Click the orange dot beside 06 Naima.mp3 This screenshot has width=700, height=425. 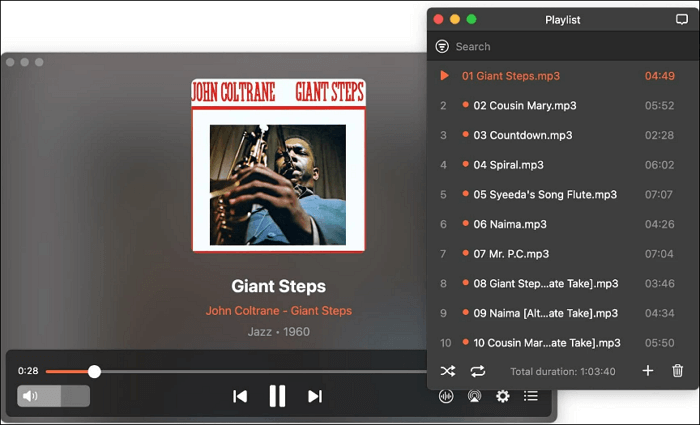pyautogui.click(x=465, y=223)
